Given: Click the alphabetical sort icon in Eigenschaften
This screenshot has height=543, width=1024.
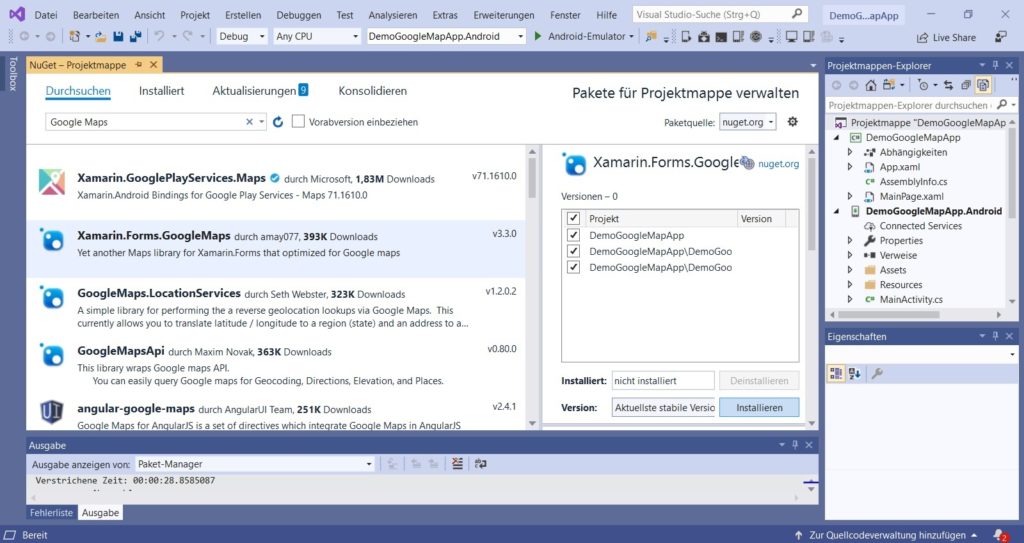Looking at the screenshot, I should 855,373.
